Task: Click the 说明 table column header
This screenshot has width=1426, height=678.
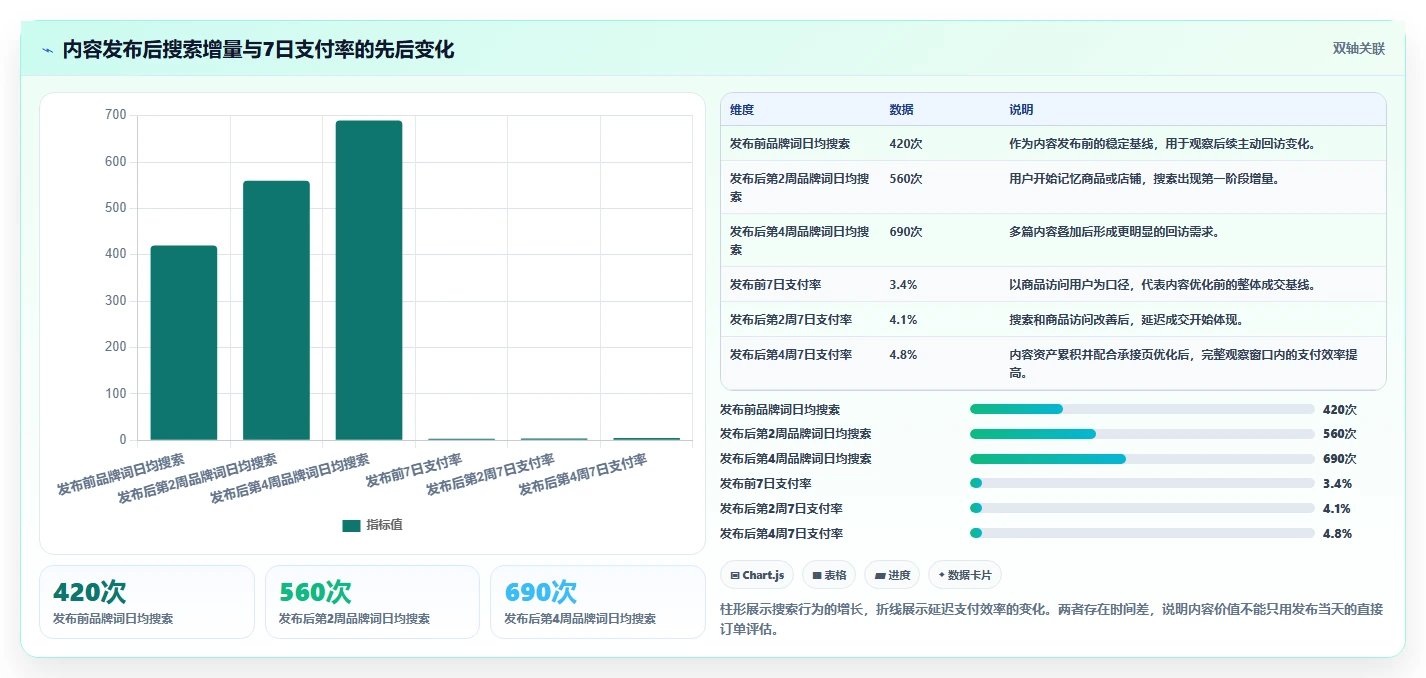Action: tap(1021, 110)
